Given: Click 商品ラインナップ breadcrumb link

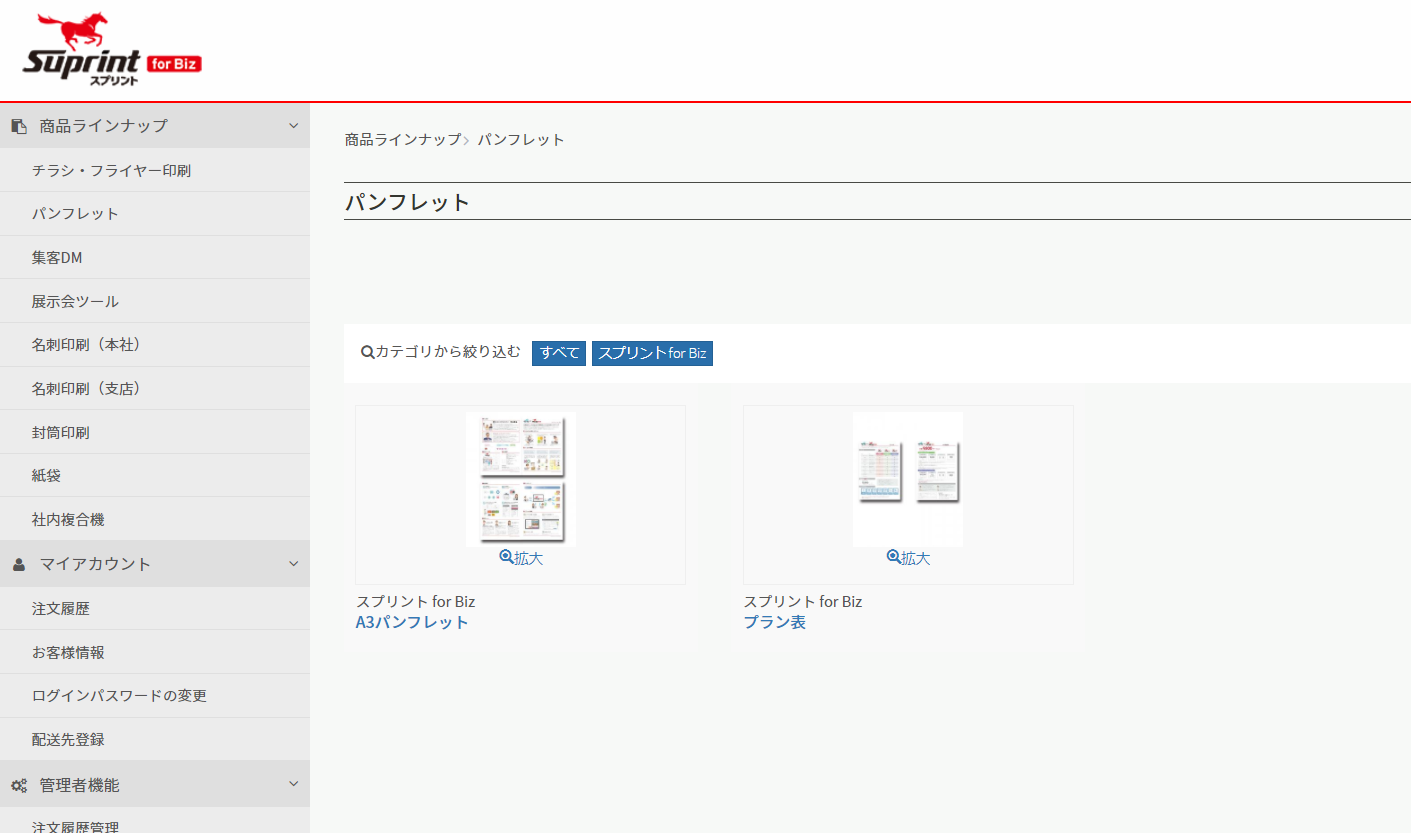Looking at the screenshot, I should coord(403,139).
